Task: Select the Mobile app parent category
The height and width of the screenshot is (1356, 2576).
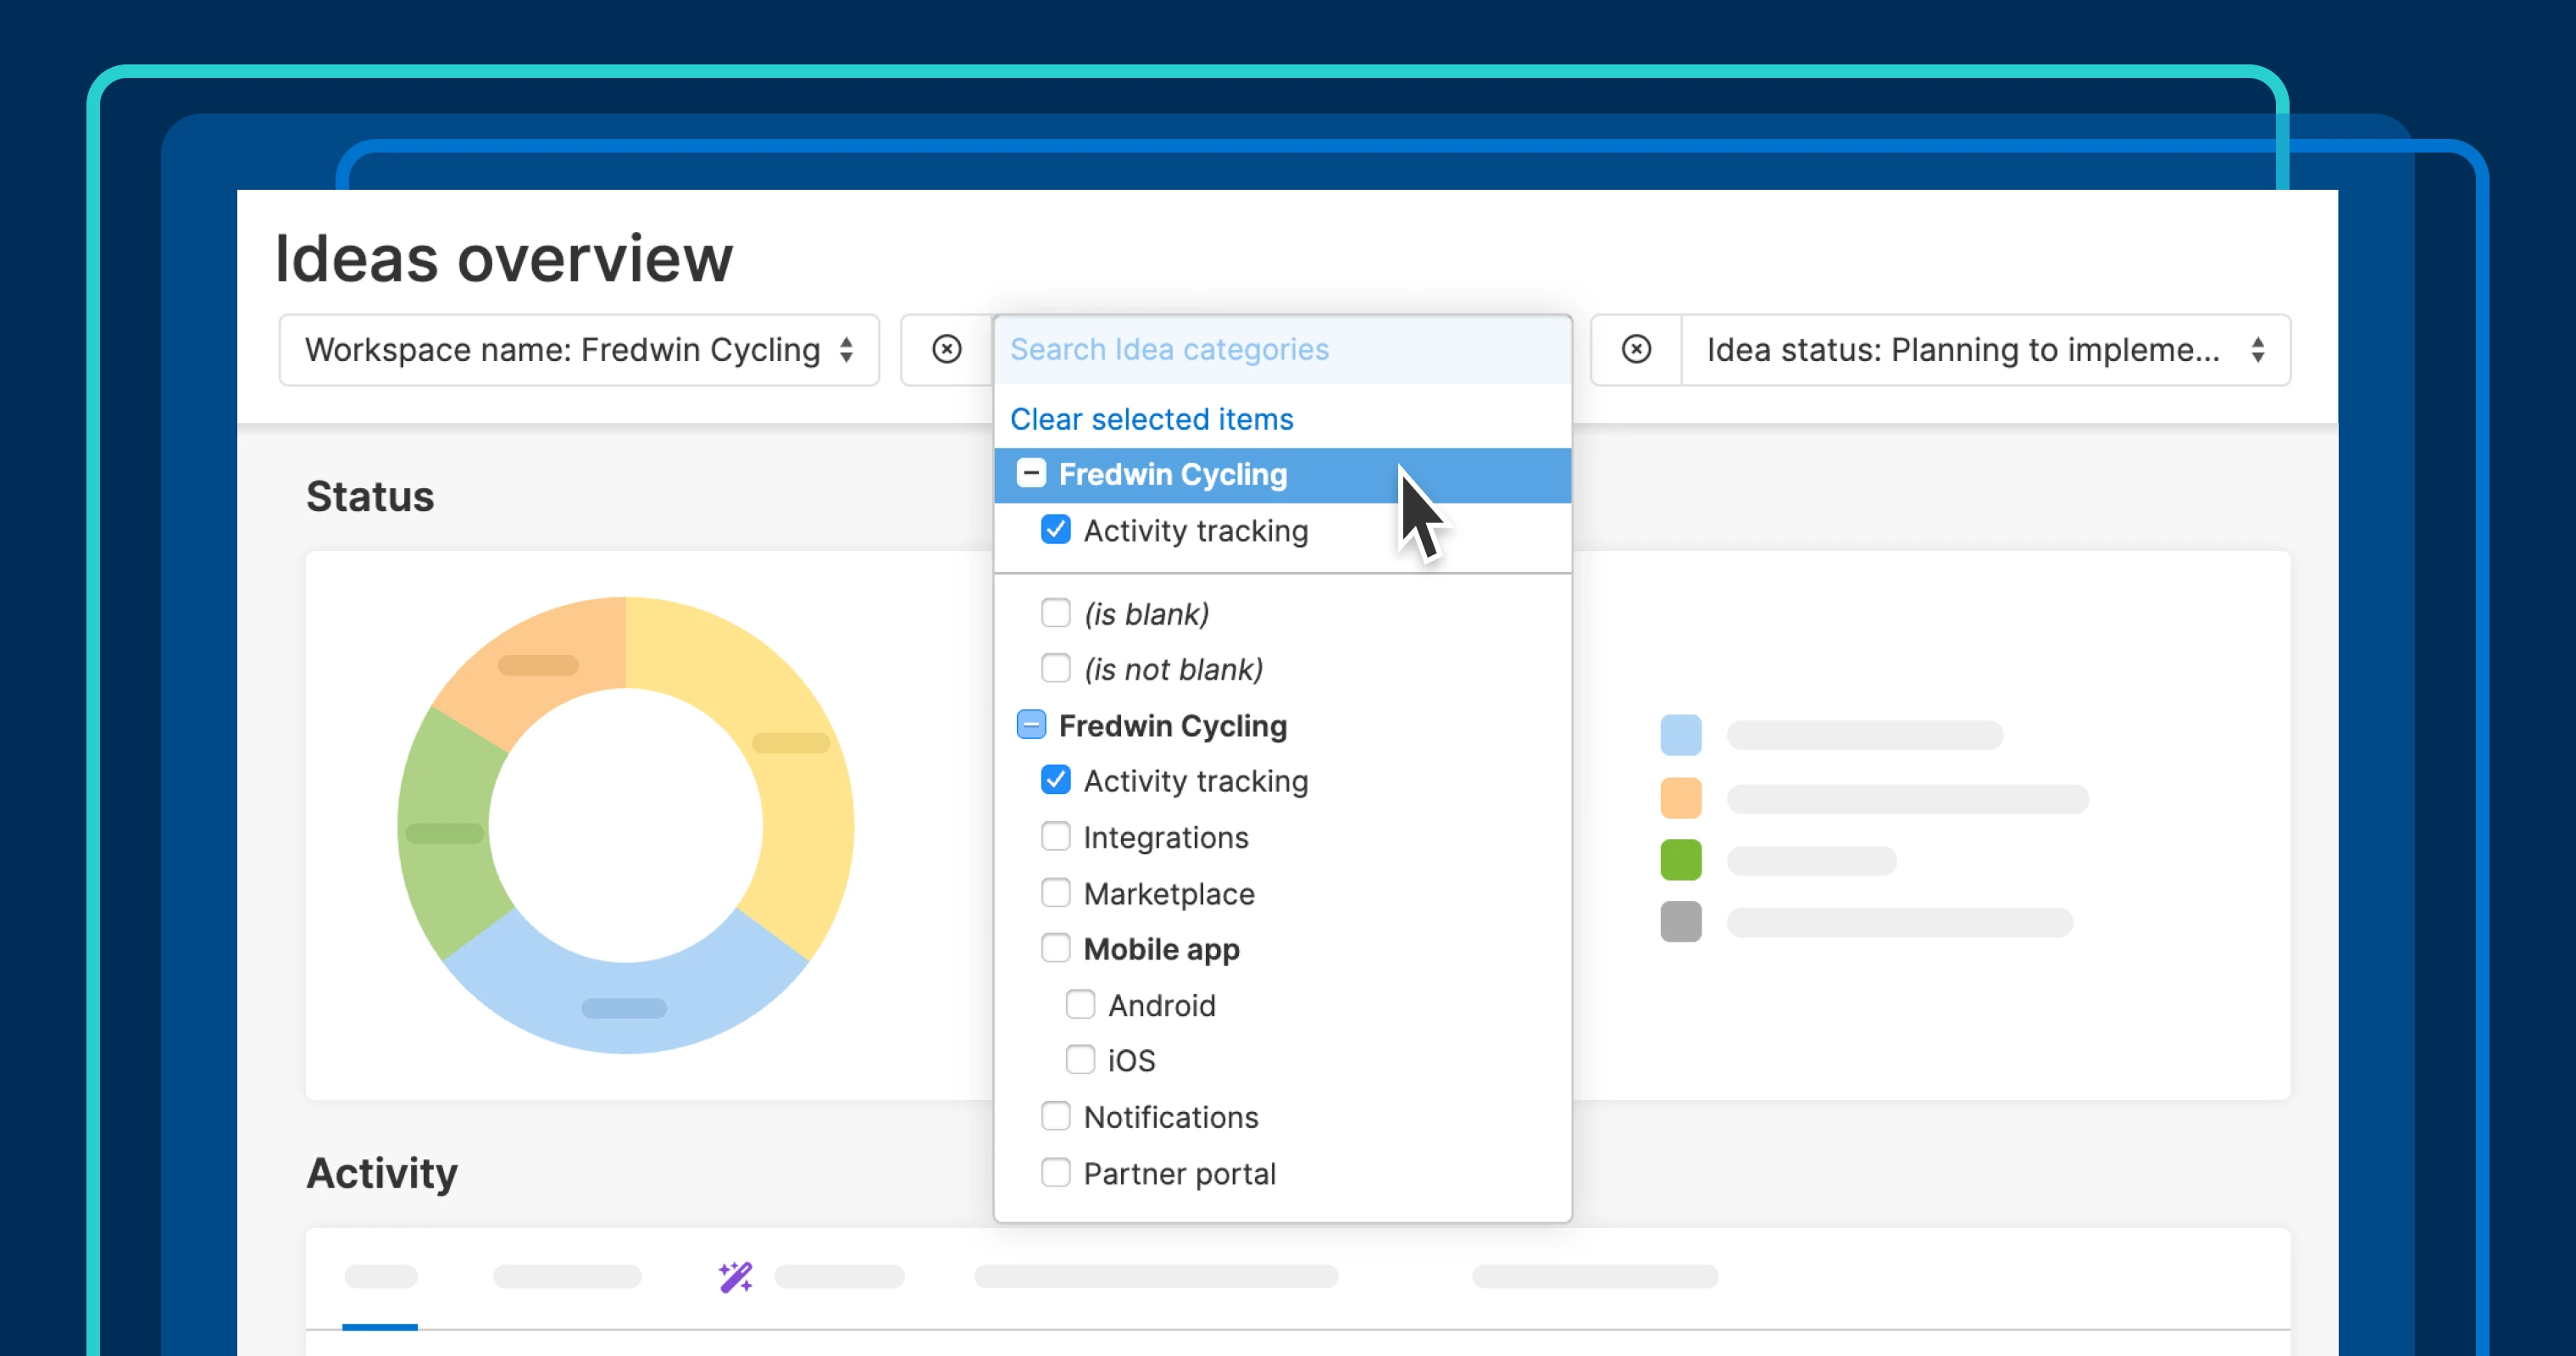Action: pos(1056,948)
